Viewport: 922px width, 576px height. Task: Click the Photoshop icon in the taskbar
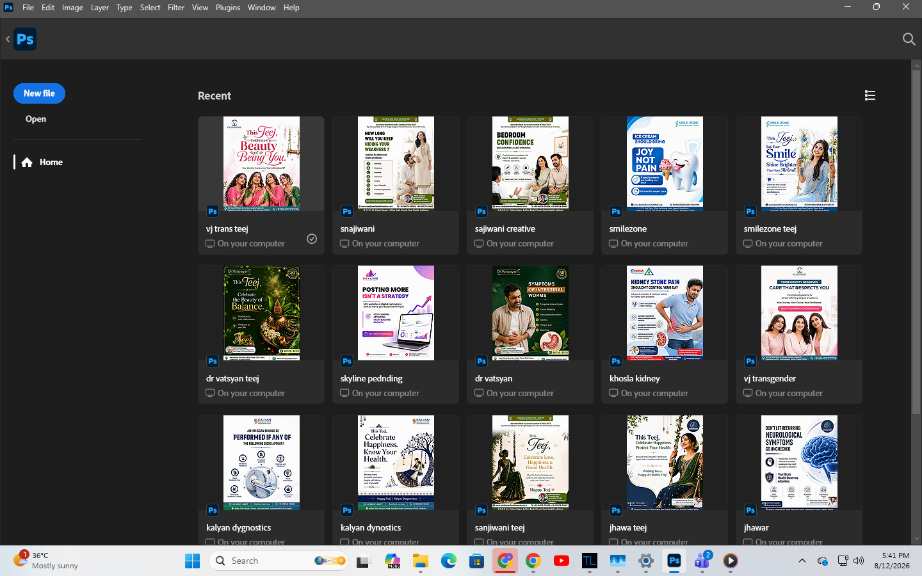pos(674,561)
